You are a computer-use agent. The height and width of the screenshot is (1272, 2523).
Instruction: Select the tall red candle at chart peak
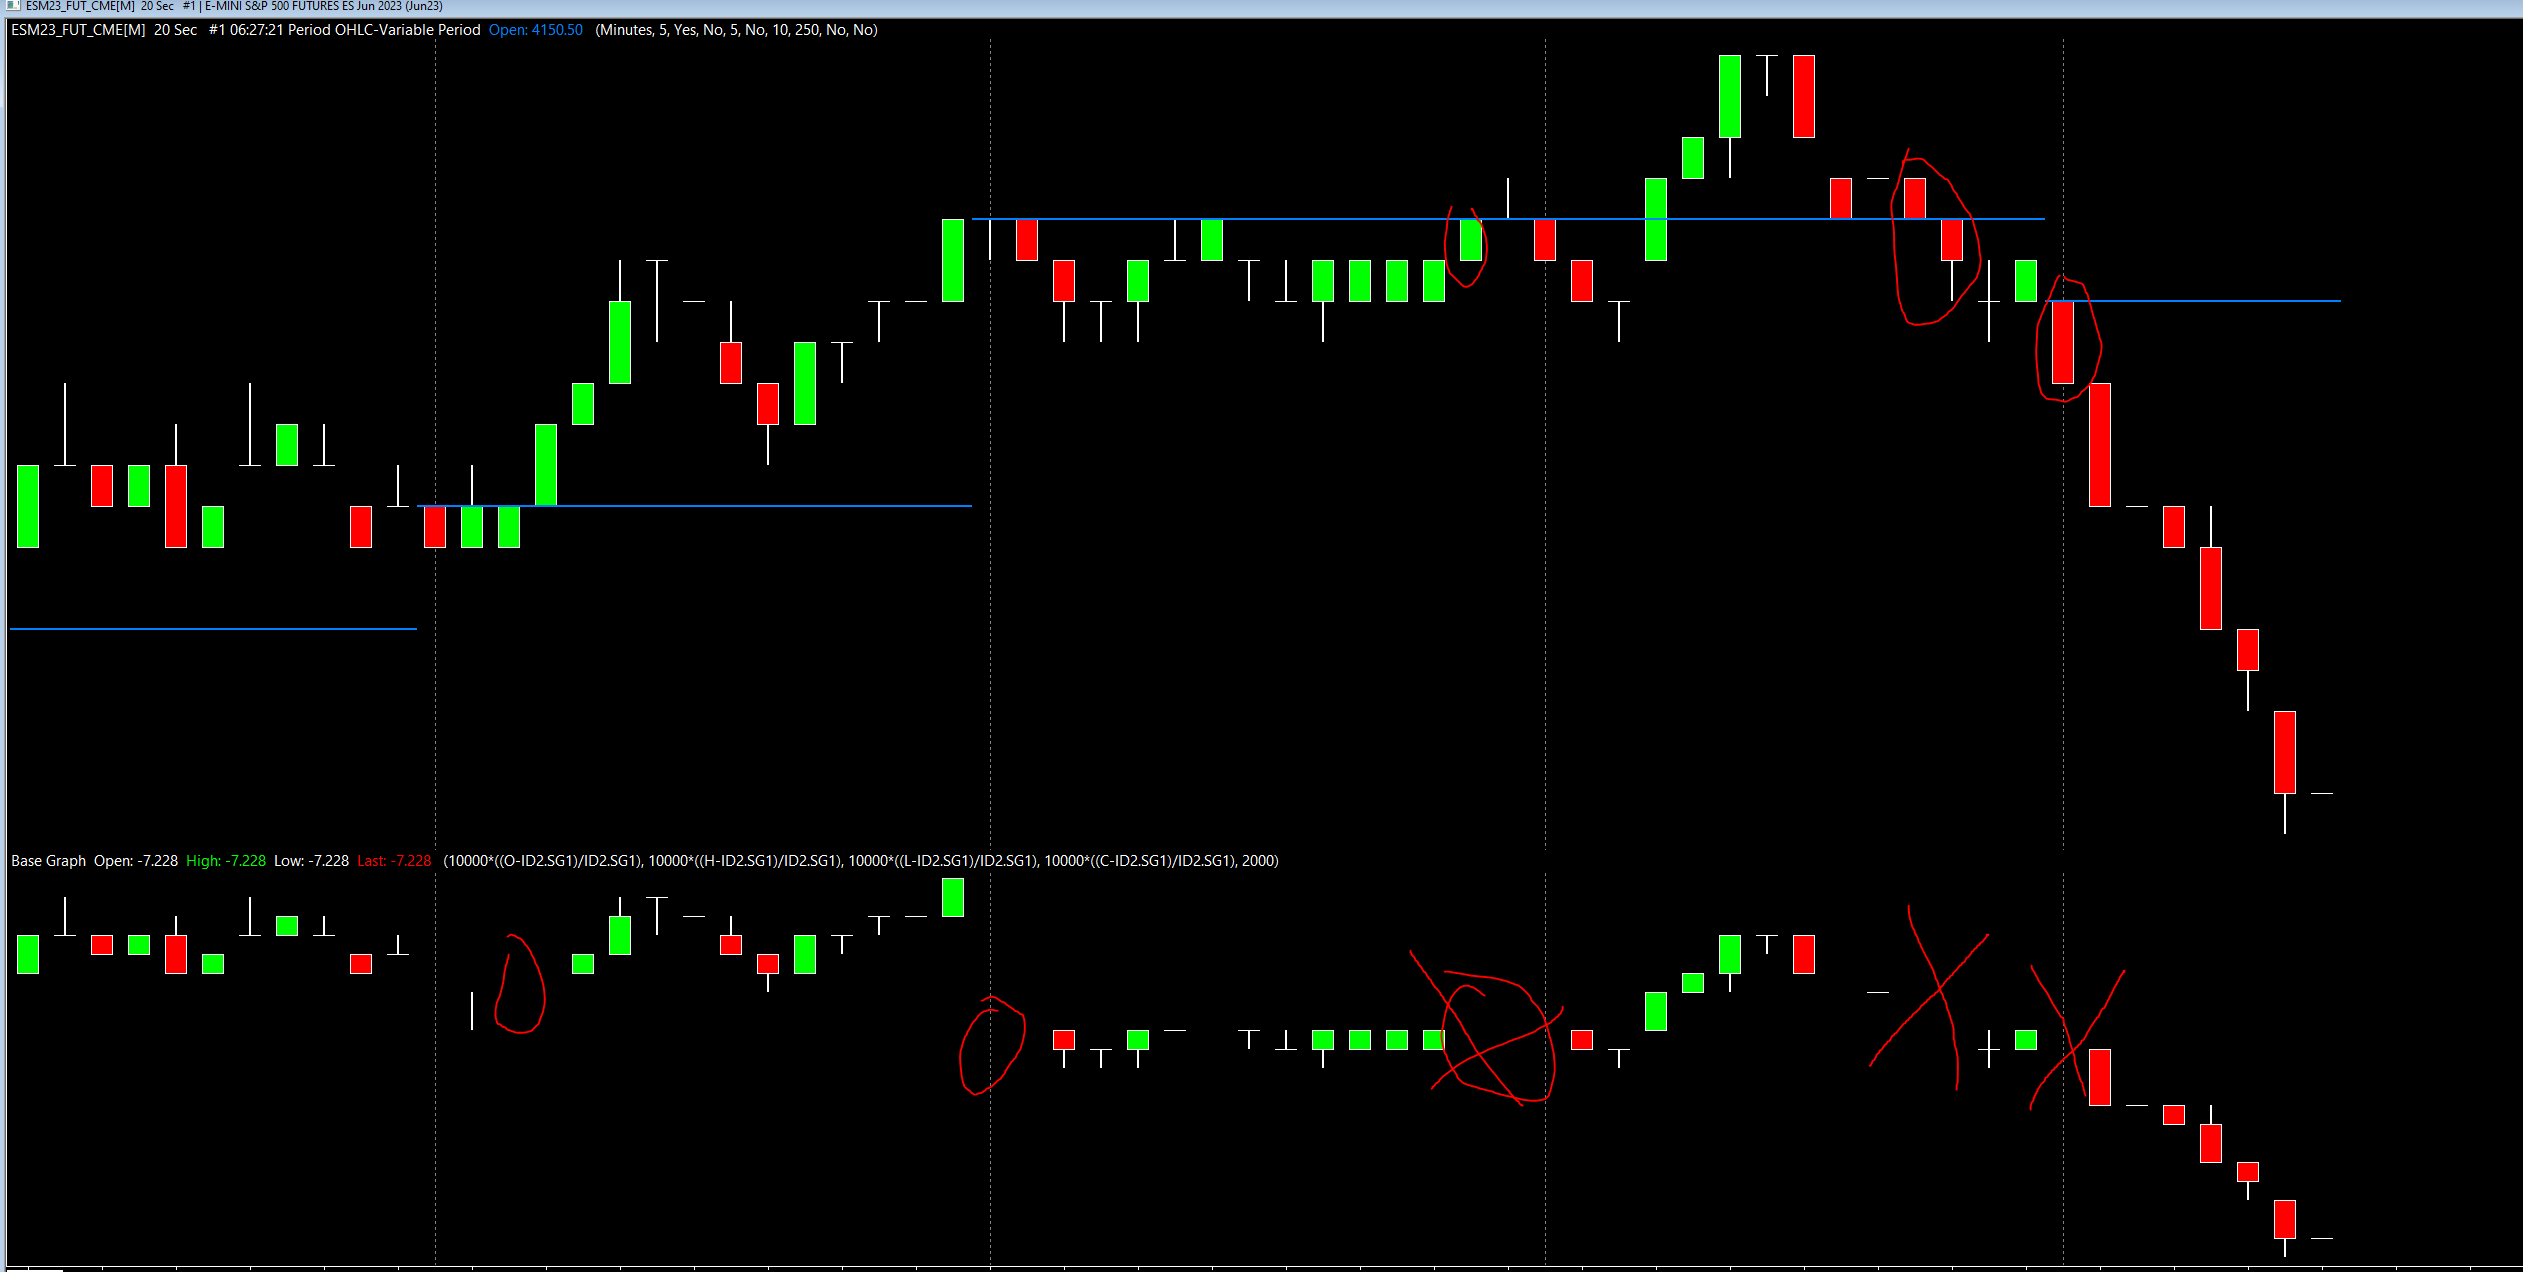(x=1803, y=97)
